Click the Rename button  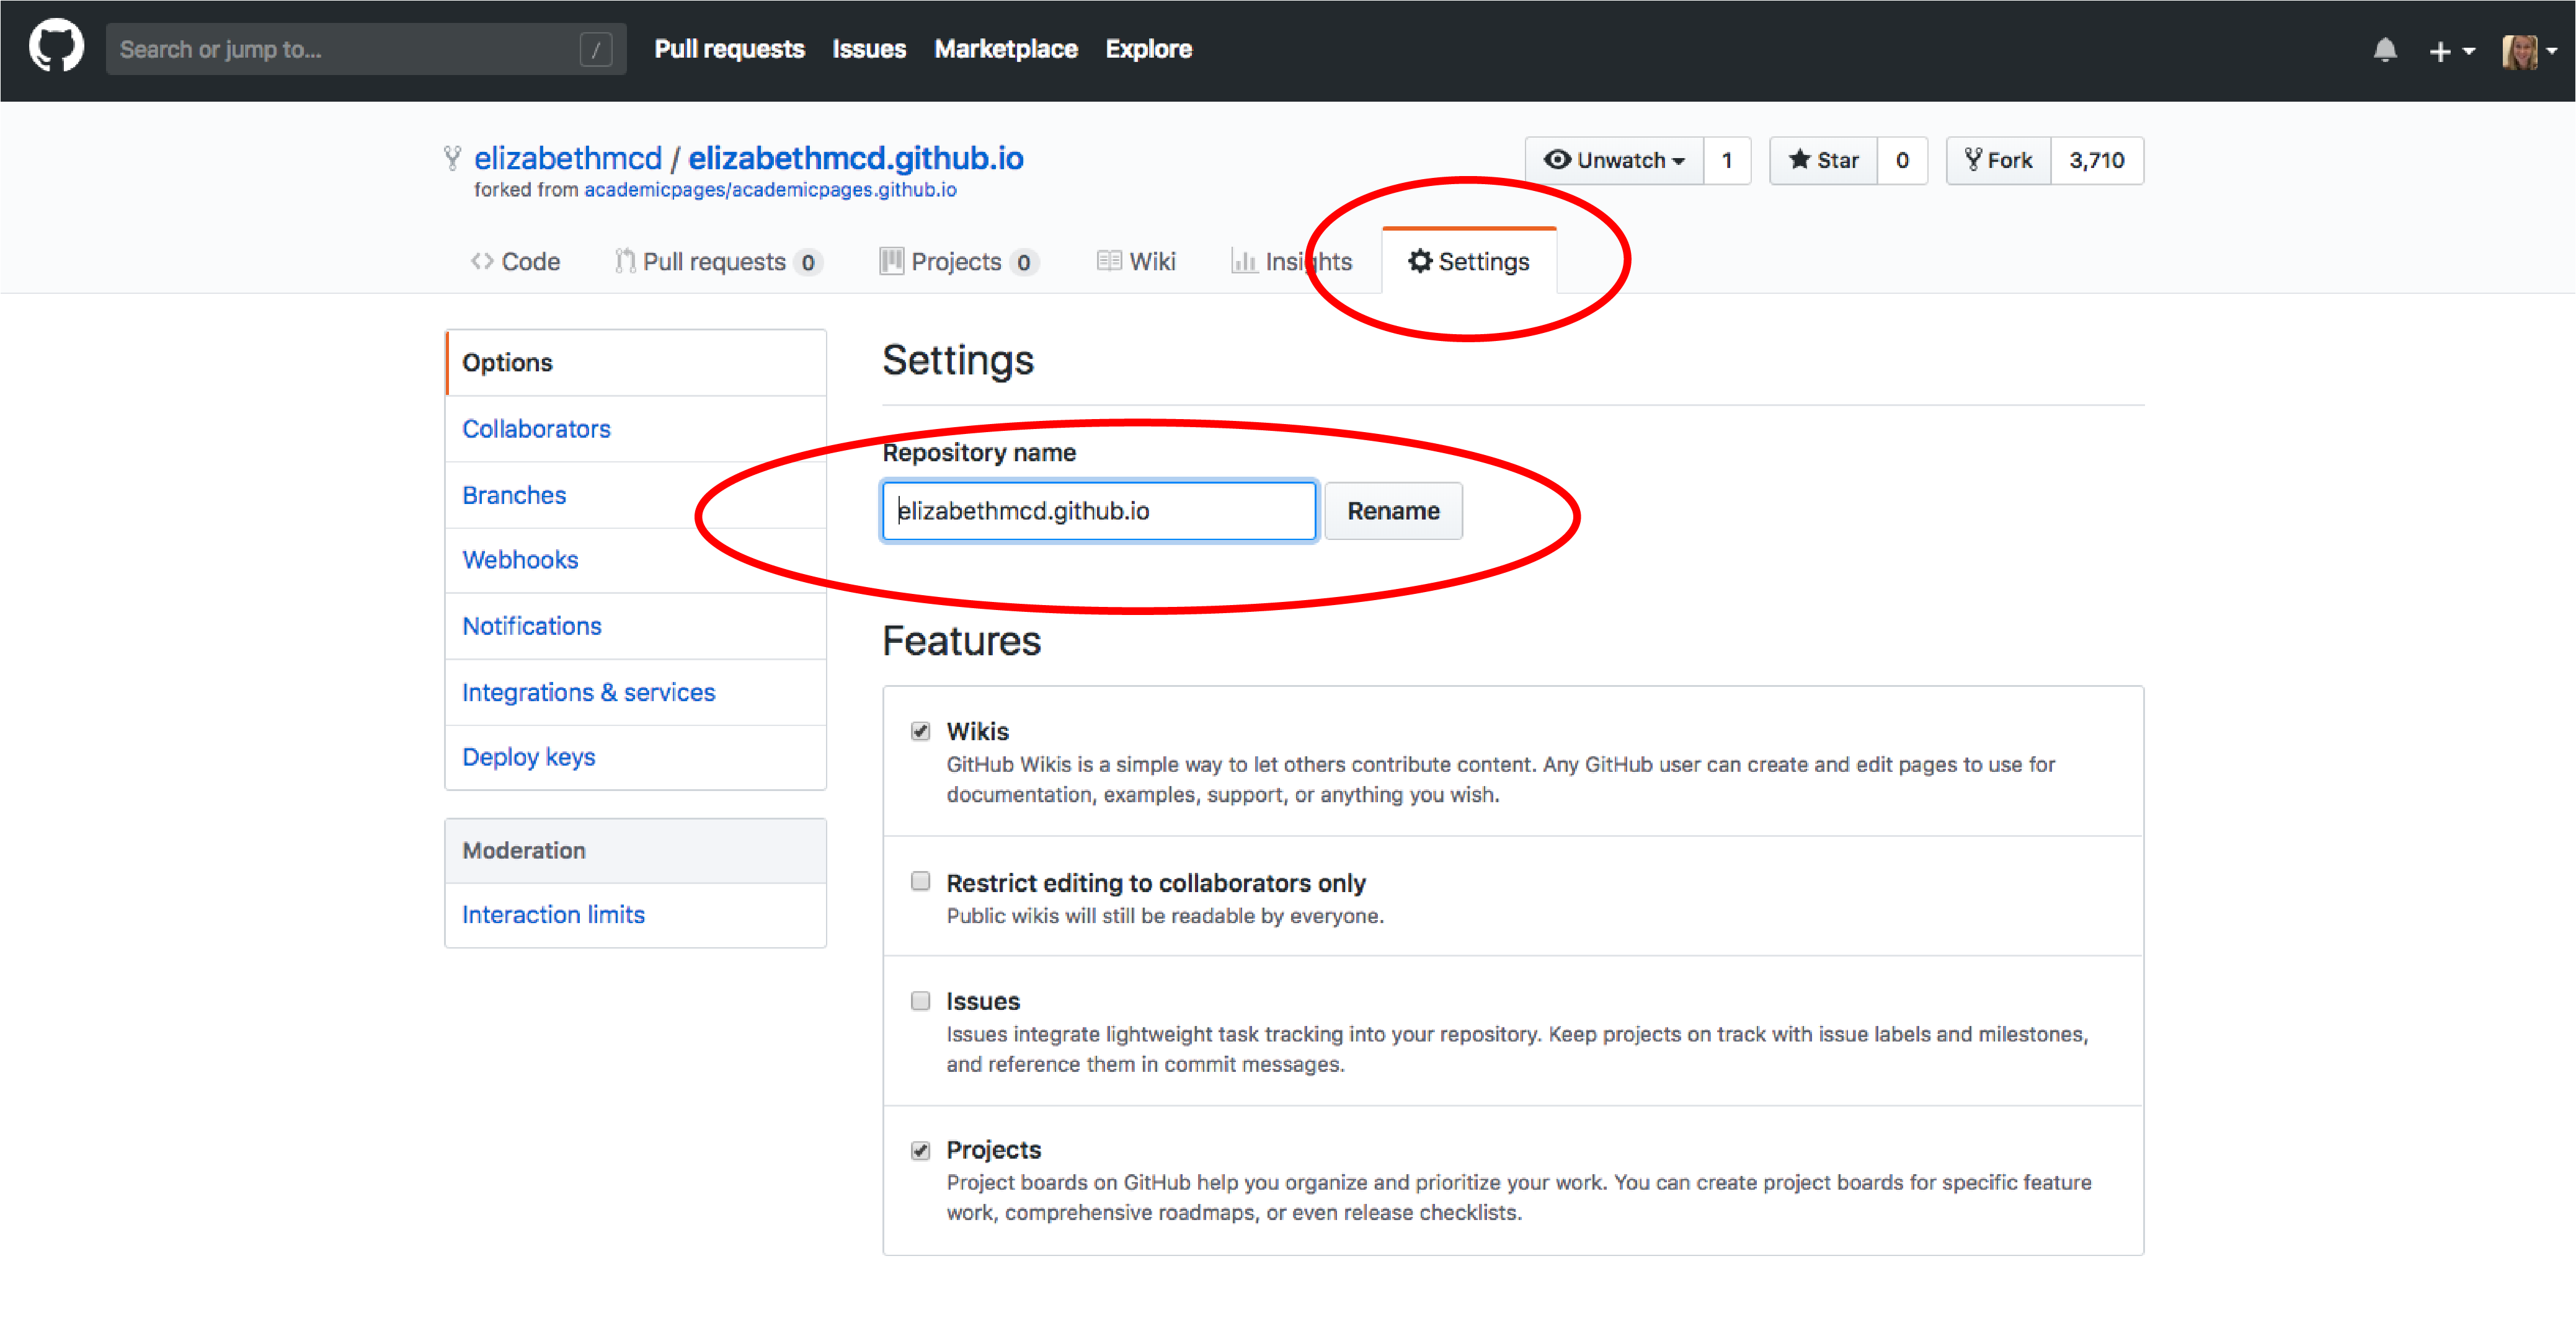pyautogui.click(x=1393, y=511)
